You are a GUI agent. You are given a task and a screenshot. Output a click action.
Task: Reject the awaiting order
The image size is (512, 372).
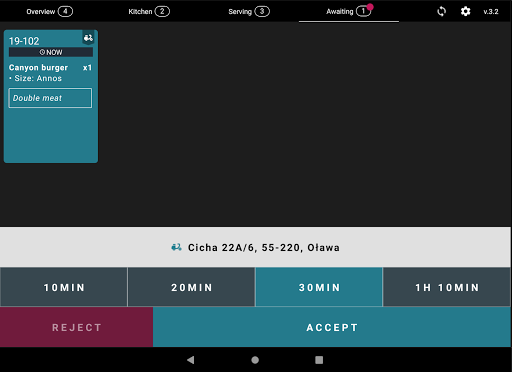point(76,327)
